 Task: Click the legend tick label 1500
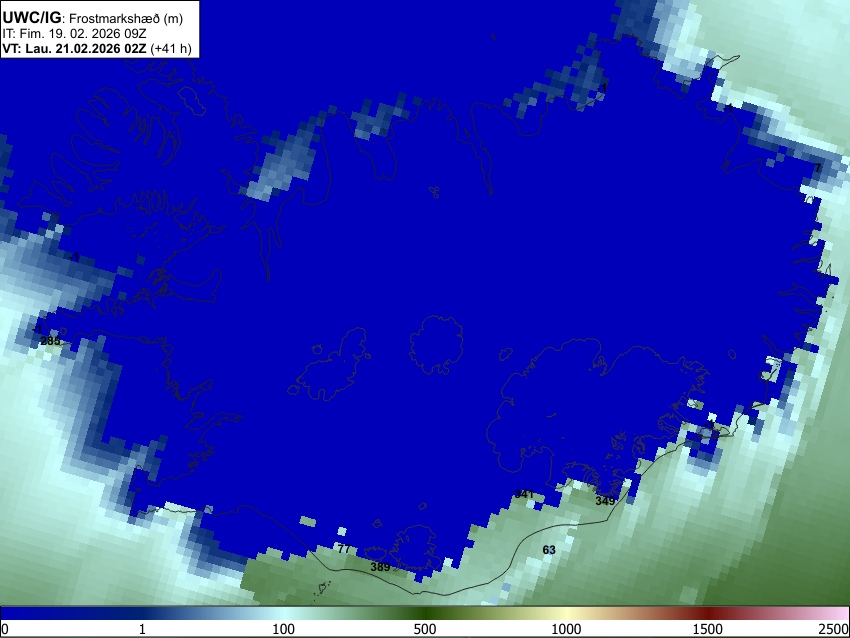(x=707, y=629)
